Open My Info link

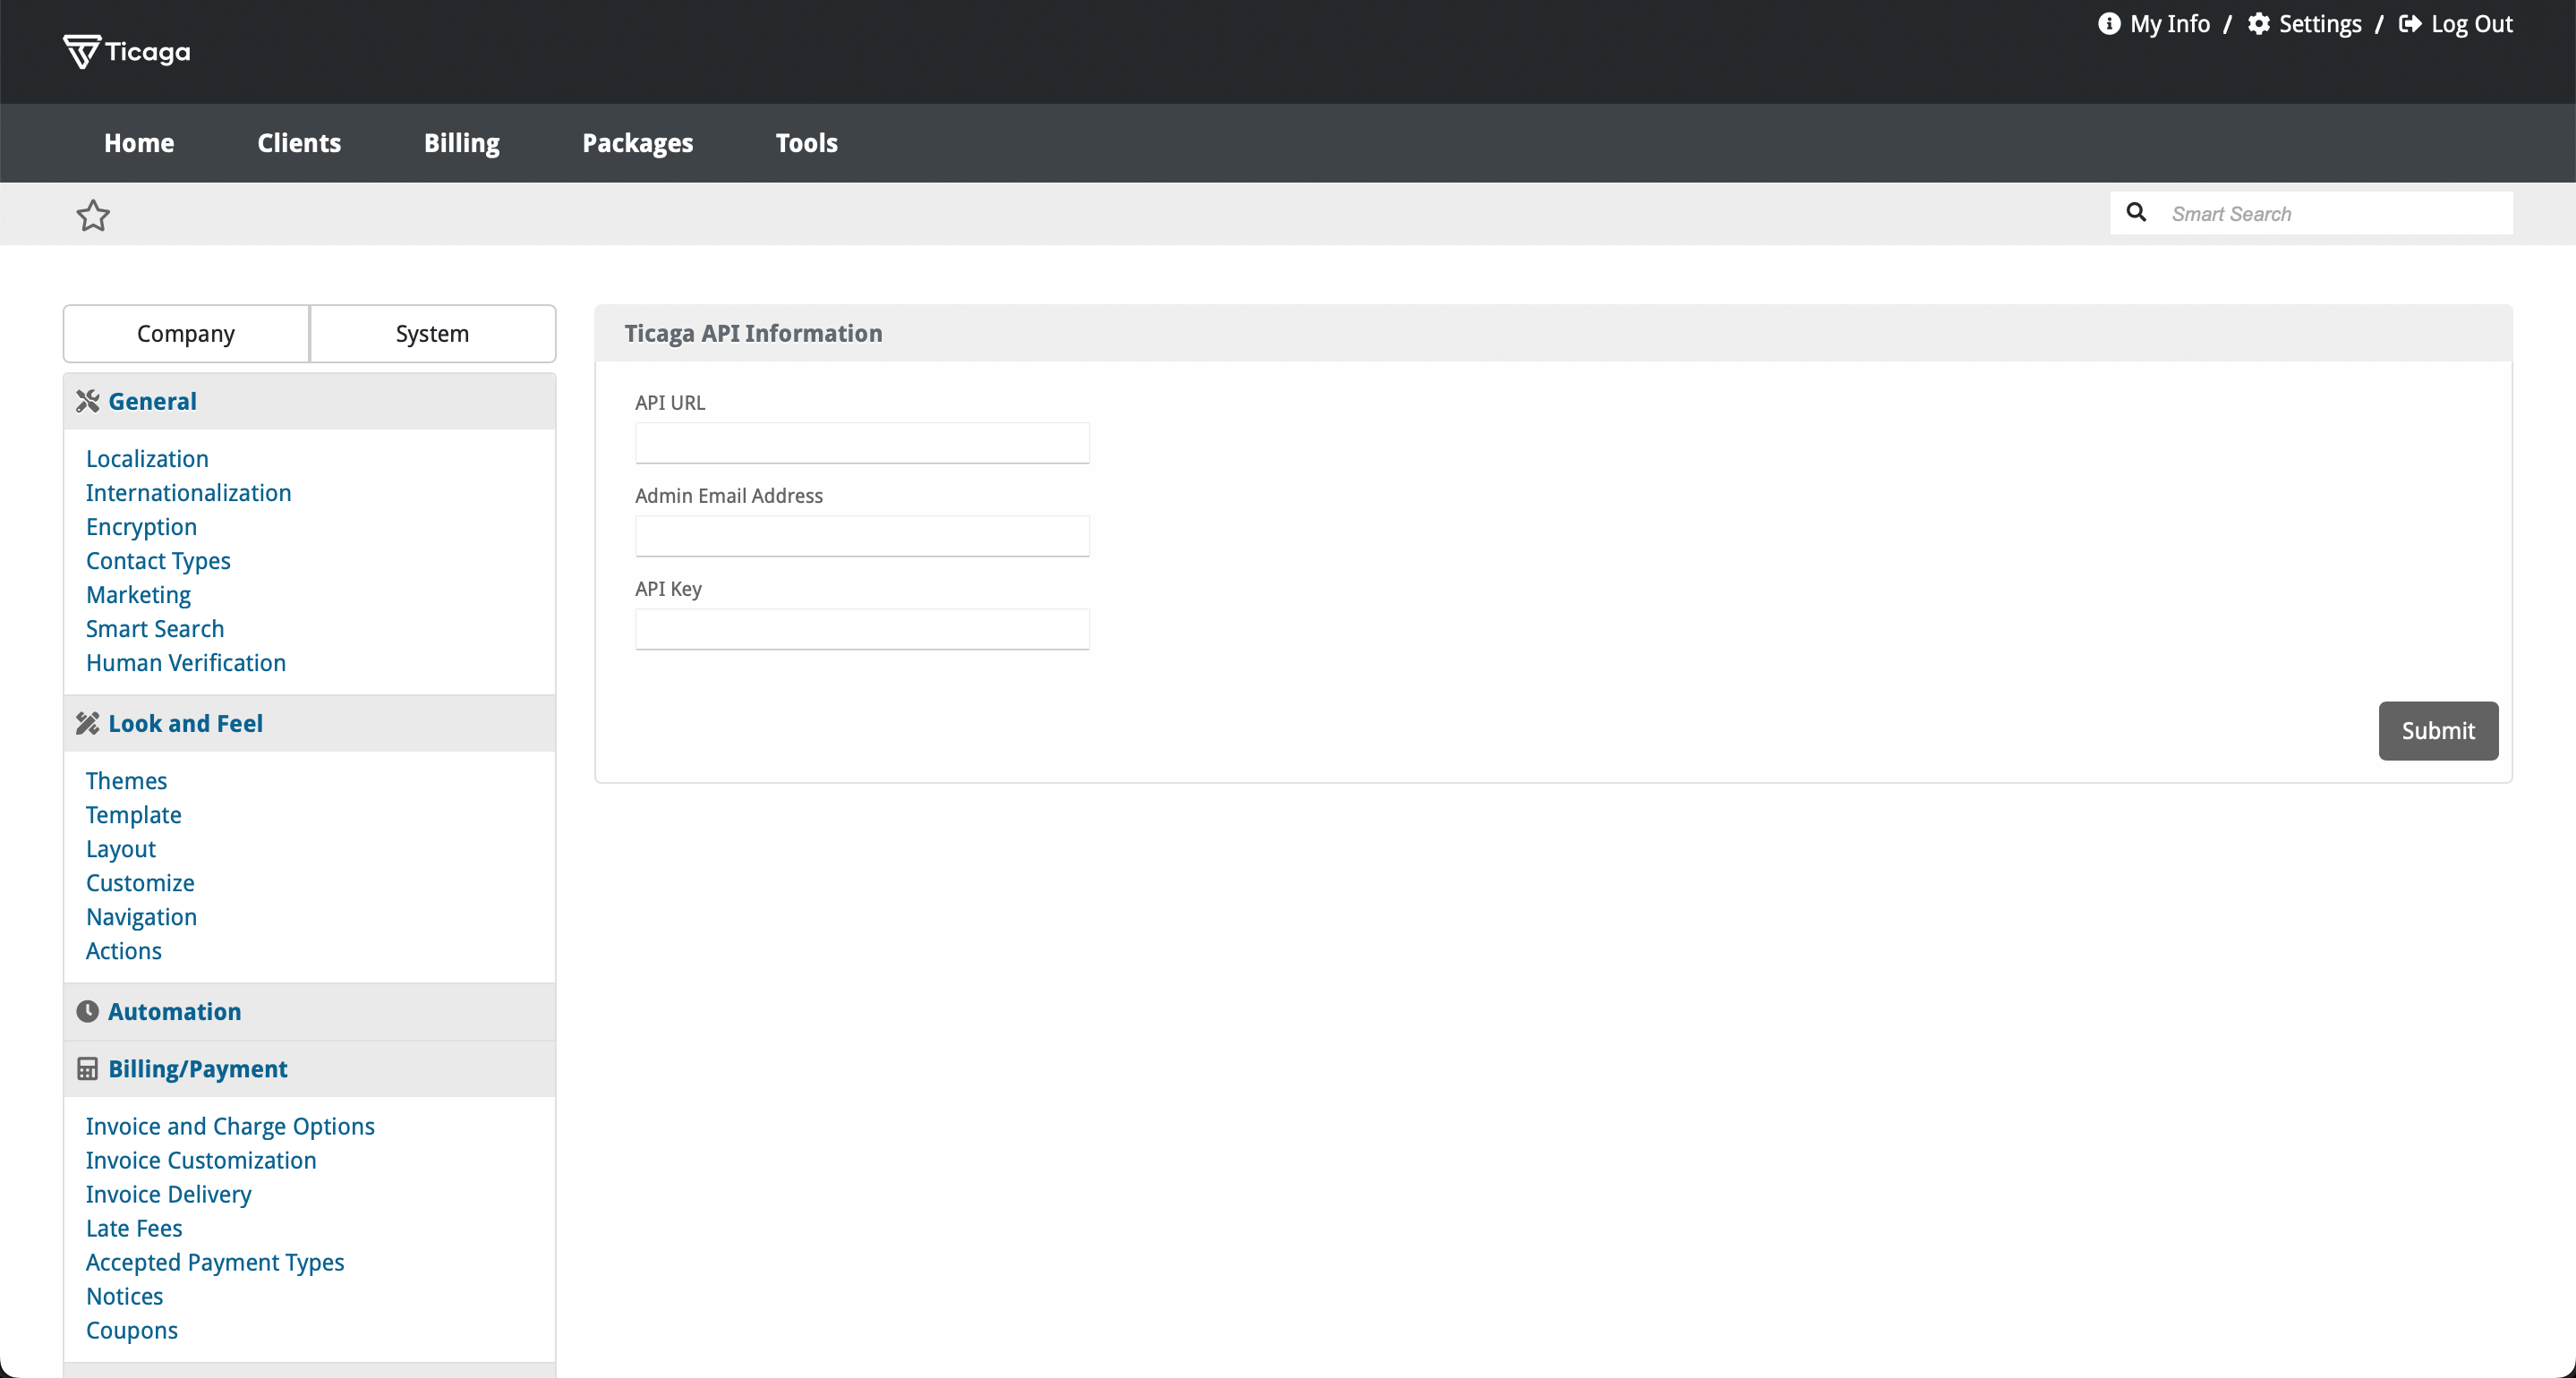(2169, 24)
